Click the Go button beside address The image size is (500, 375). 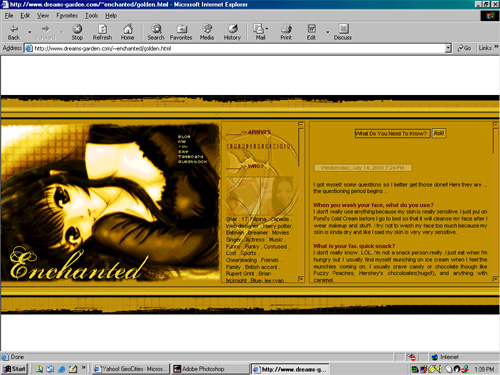464,48
